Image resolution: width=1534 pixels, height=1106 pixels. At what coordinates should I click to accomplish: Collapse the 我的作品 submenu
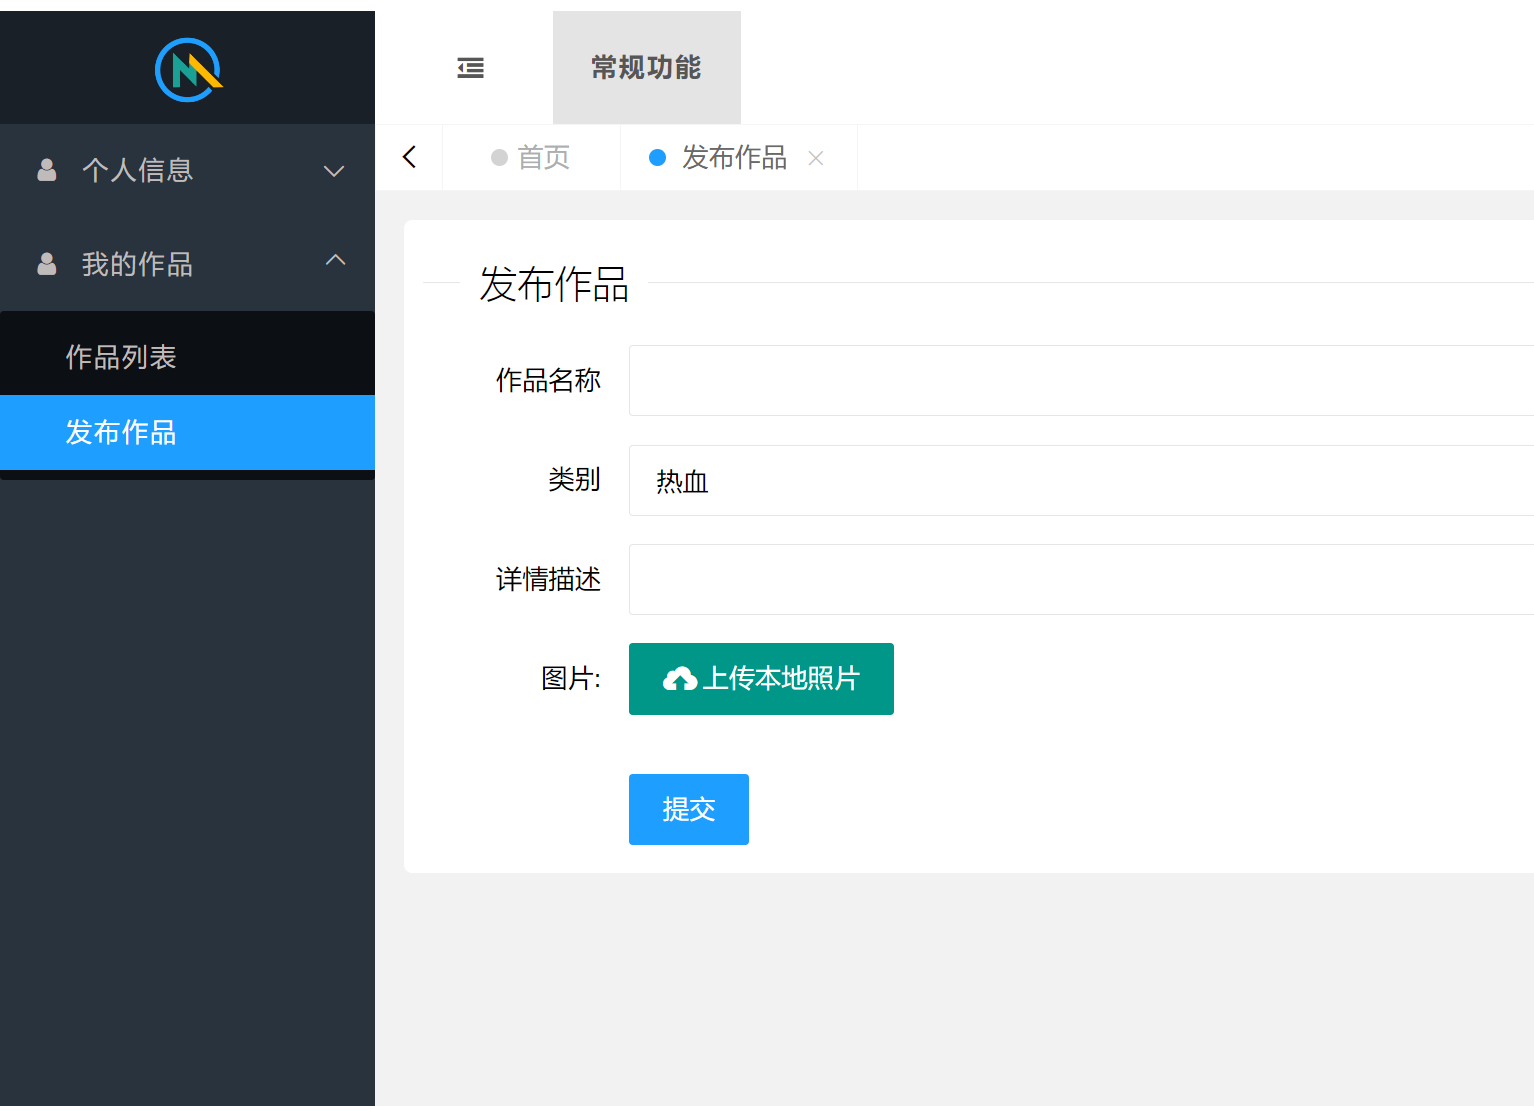tap(335, 260)
